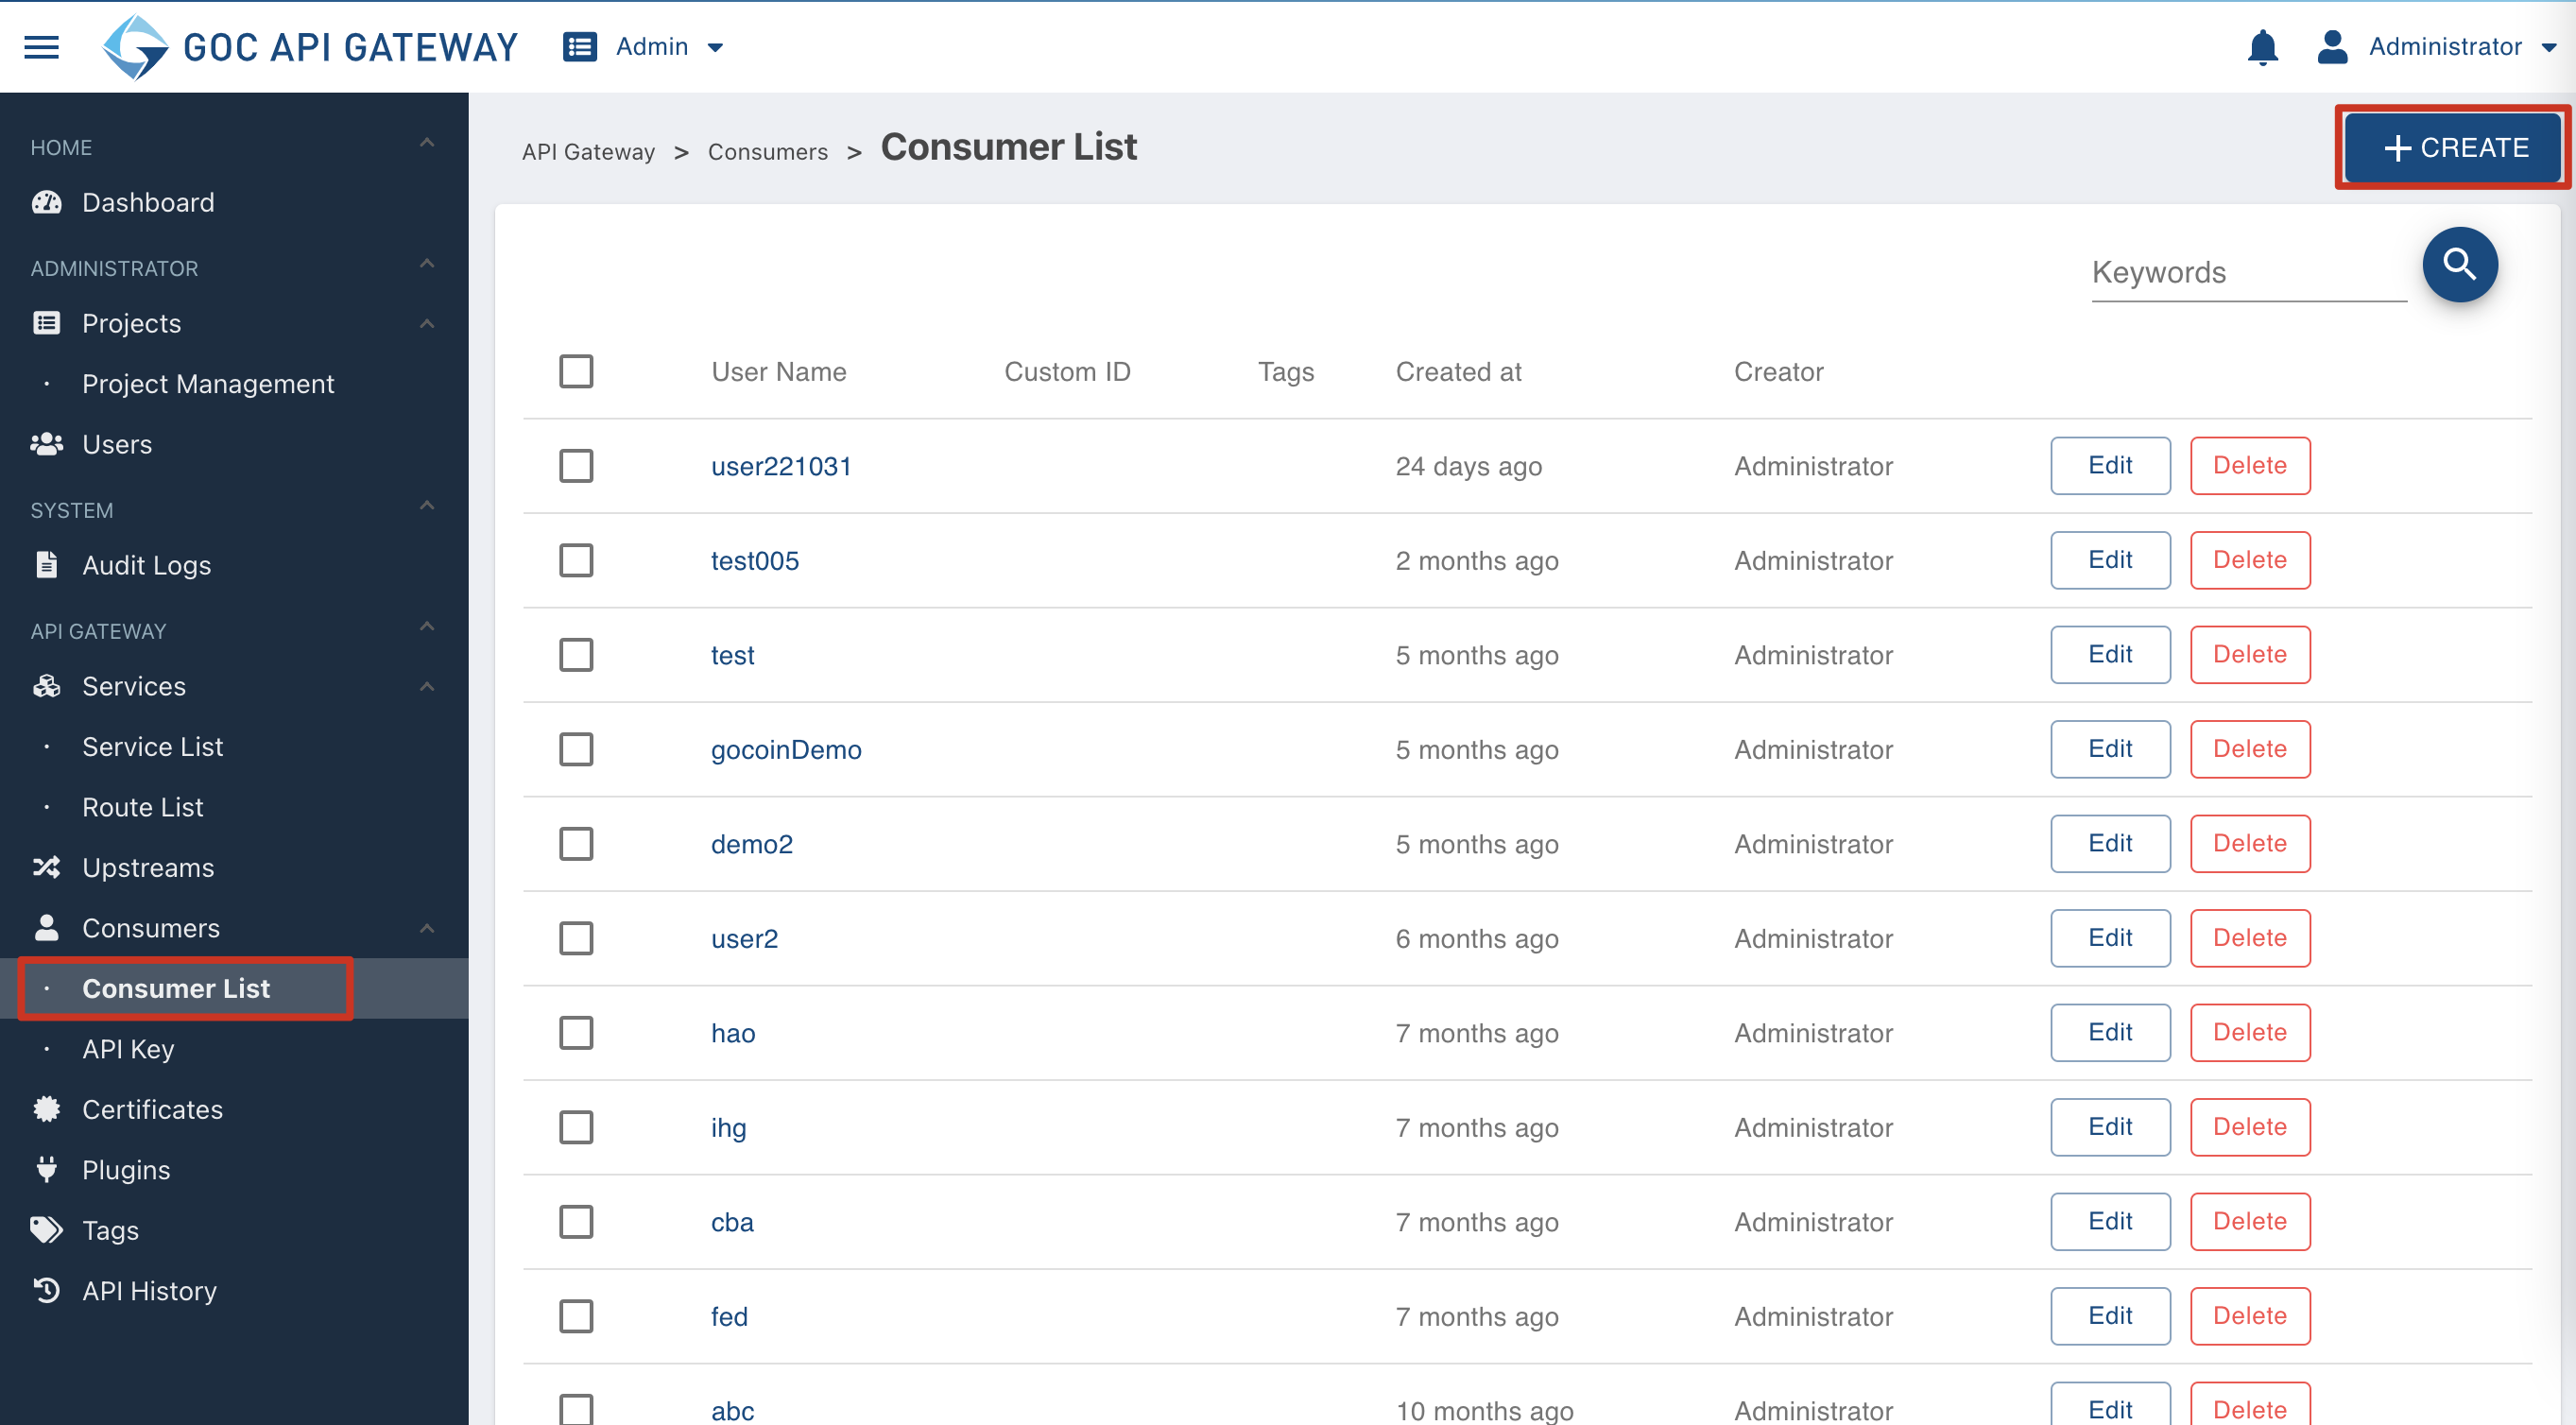Viewport: 2576px width, 1425px height.
Task: Check the box for cba
Action: point(576,1221)
